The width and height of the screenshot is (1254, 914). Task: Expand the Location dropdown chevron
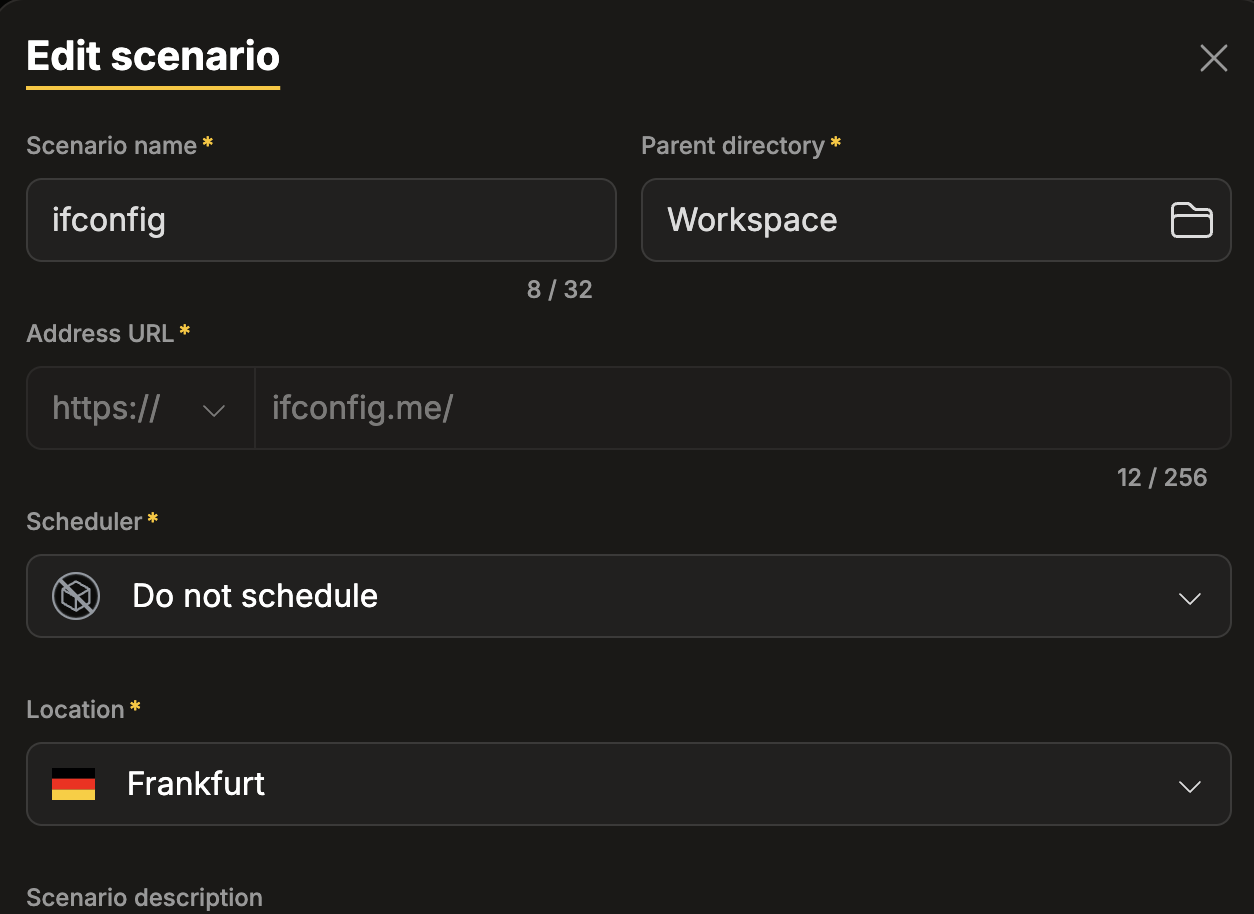tap(1189, 786)
